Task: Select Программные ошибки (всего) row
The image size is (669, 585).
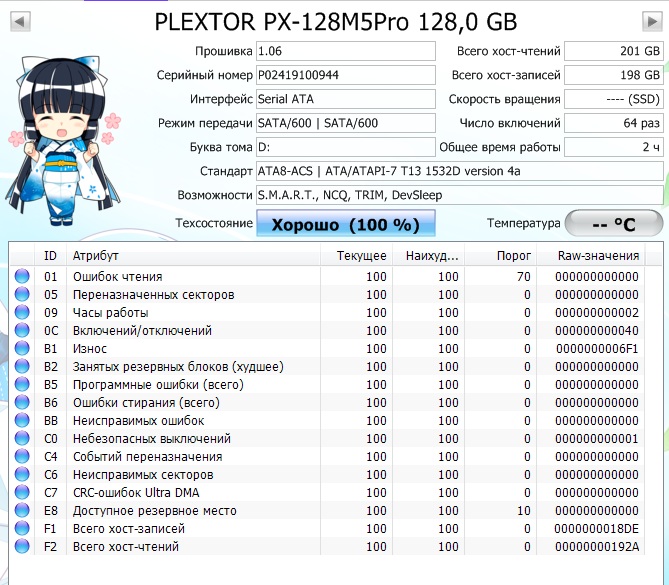Action: point(327,384)
